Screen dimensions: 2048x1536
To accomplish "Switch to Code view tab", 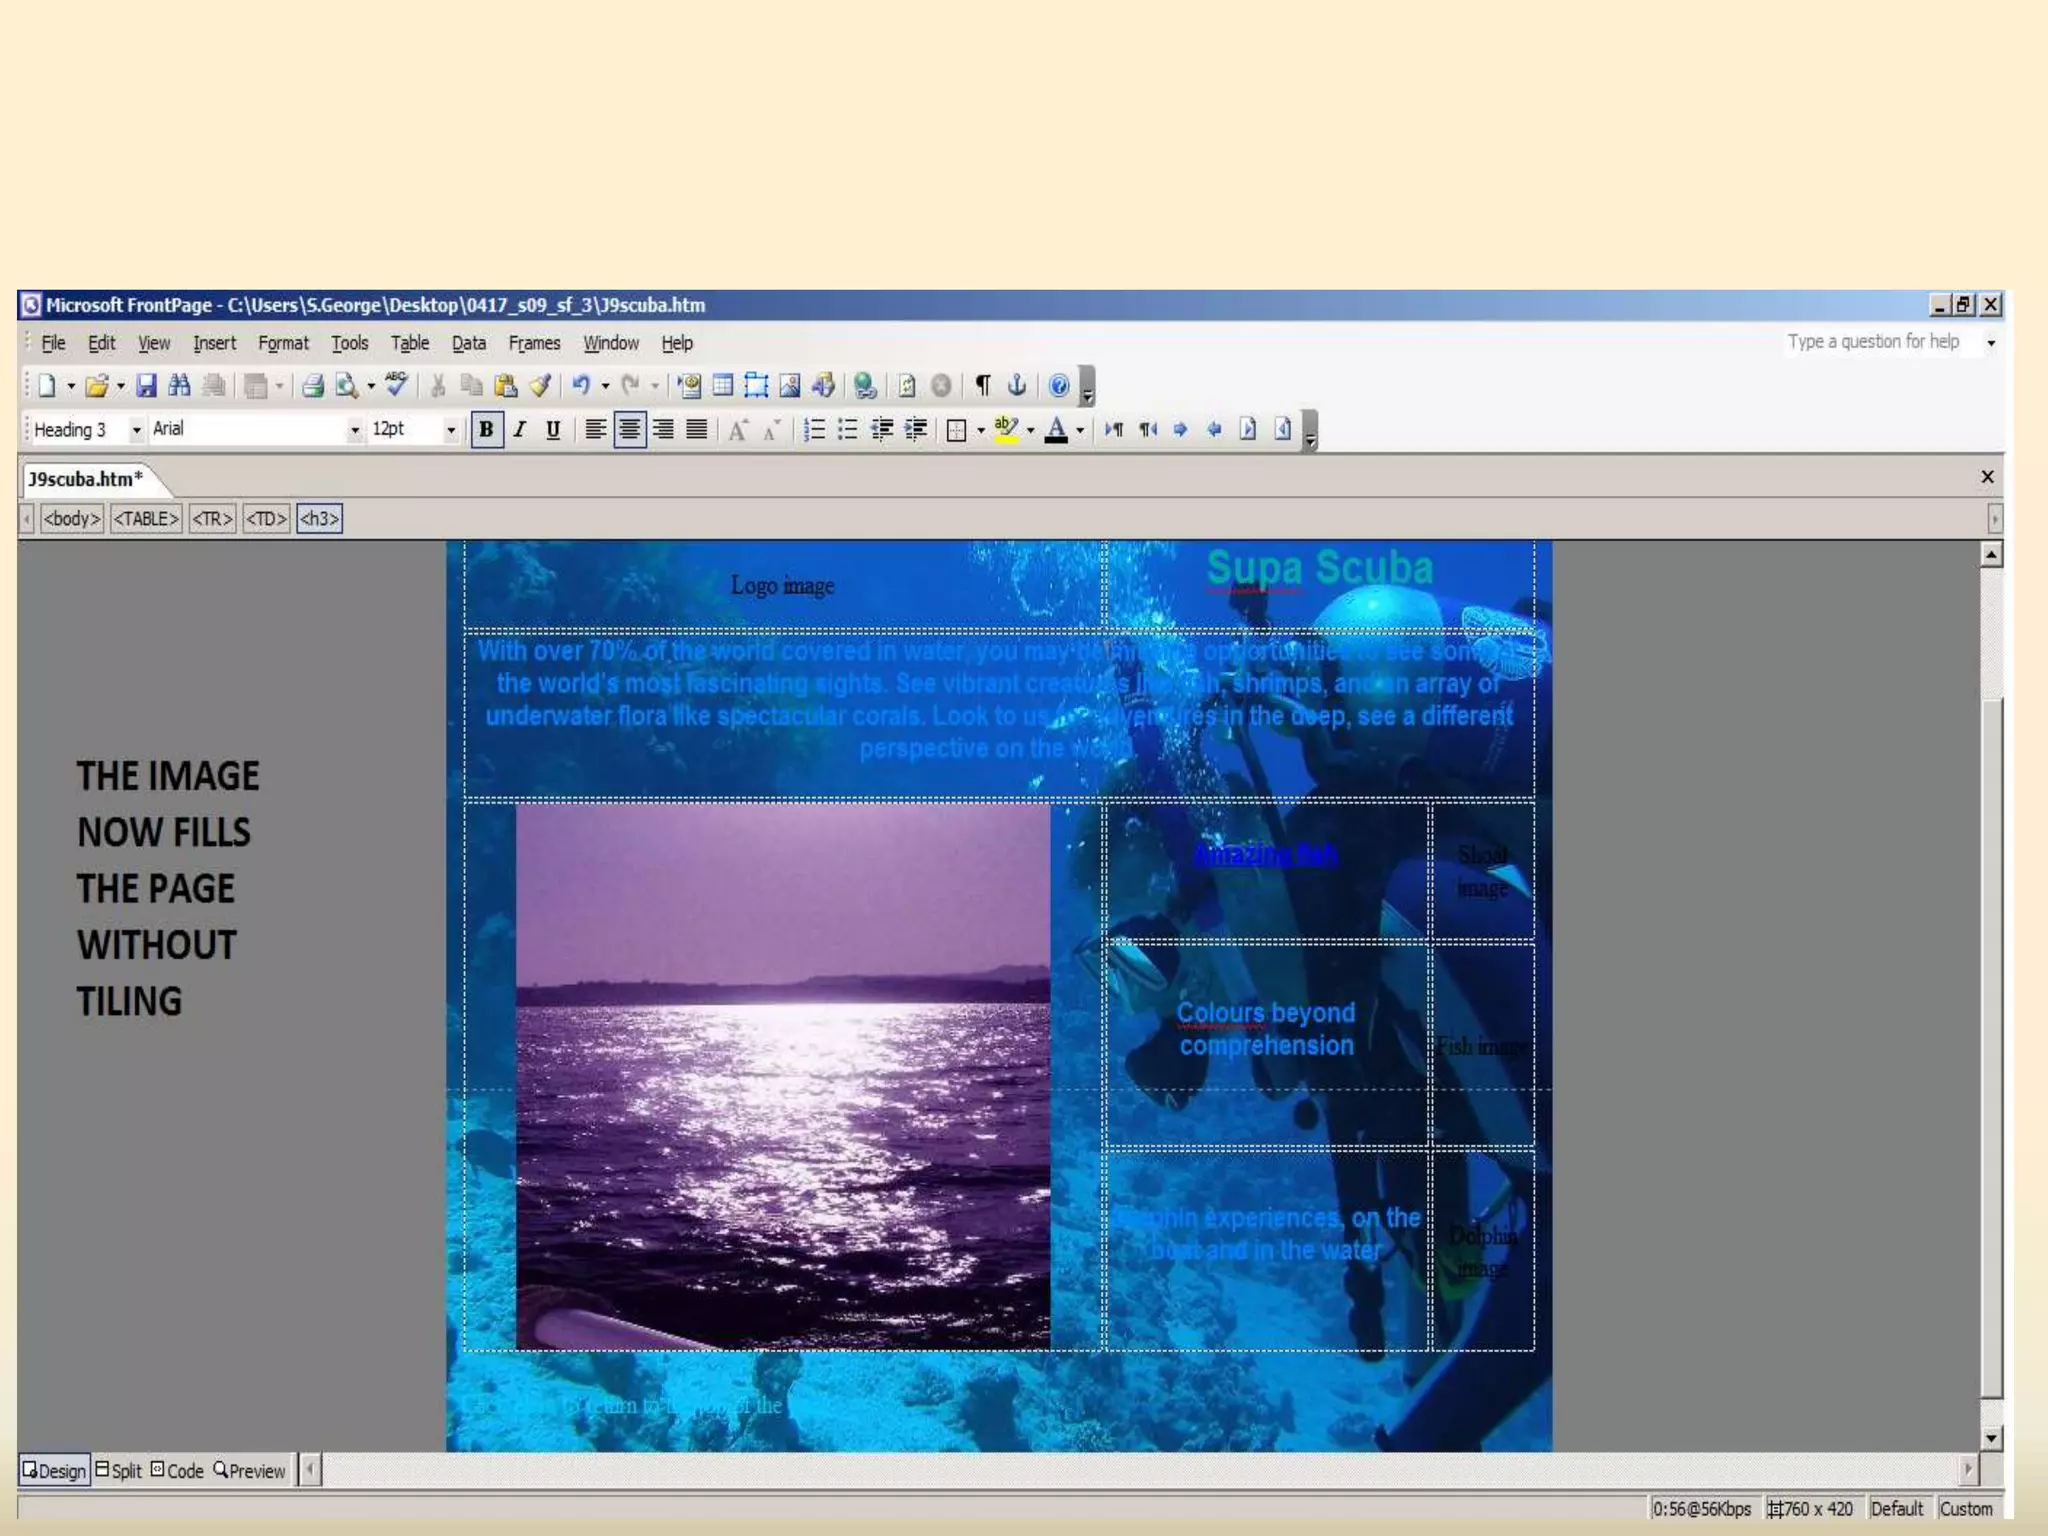I will click(178, 1471).
